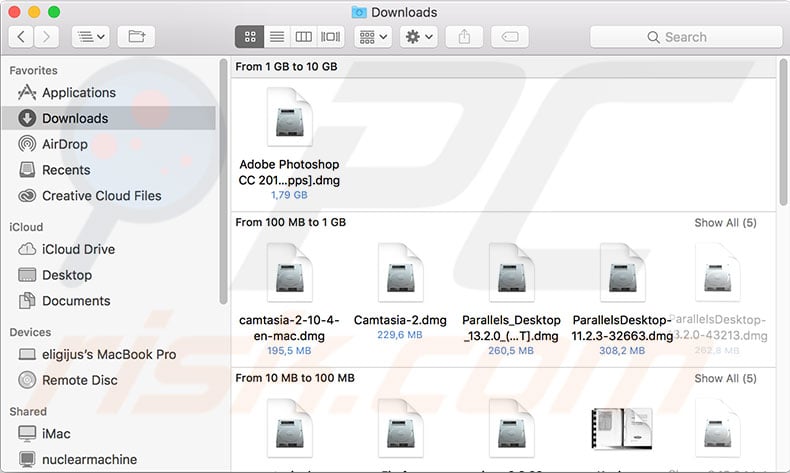The width and height of the screenshot is (790, 473).
Task: Click the Edit Tags toolbar button
Action: (x=510, y=37)
